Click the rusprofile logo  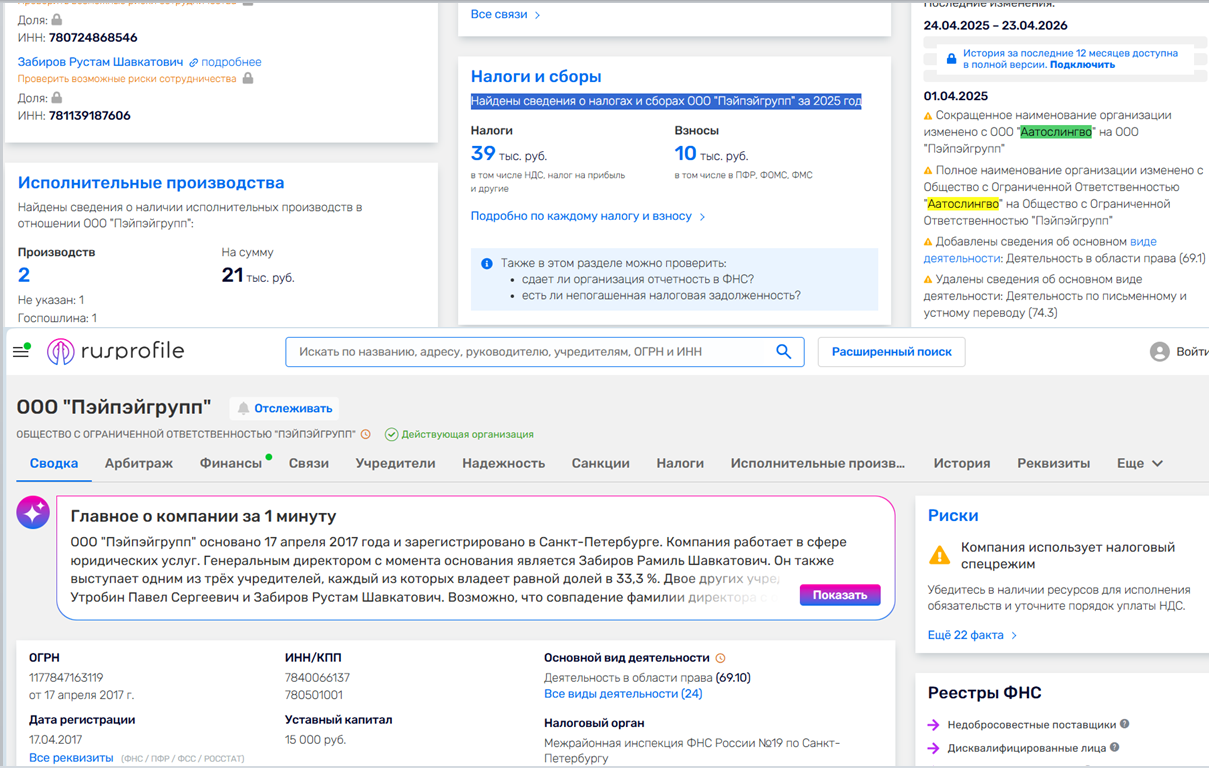pos(115,351)
